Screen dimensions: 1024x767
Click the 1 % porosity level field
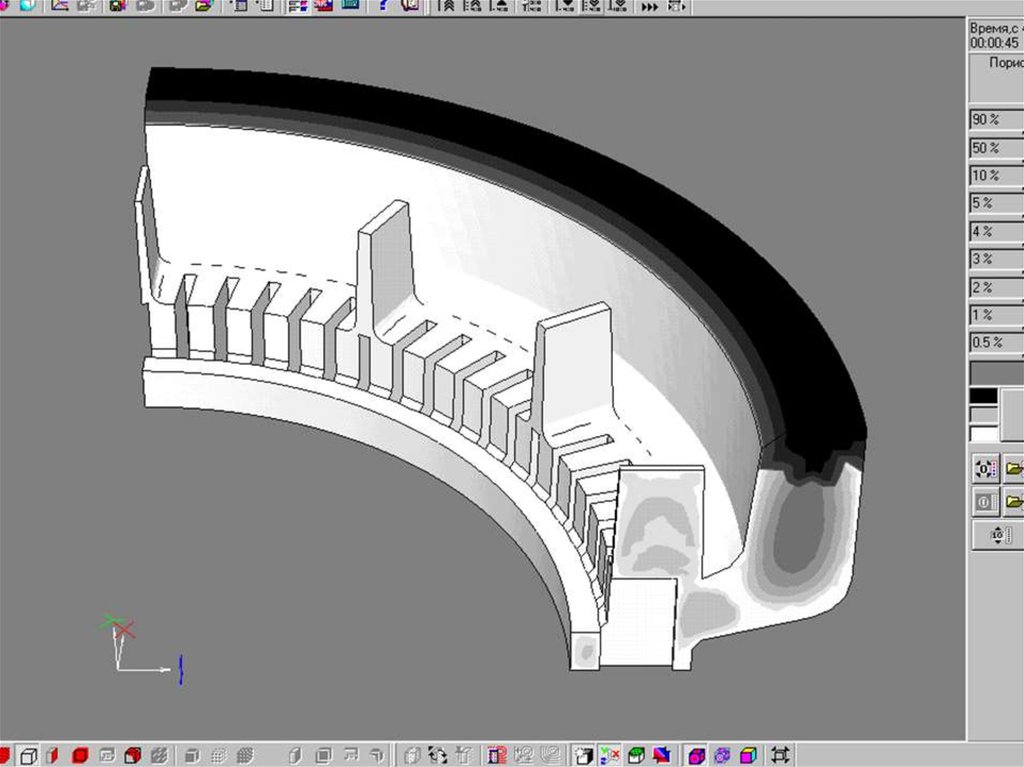click(995, 315)
